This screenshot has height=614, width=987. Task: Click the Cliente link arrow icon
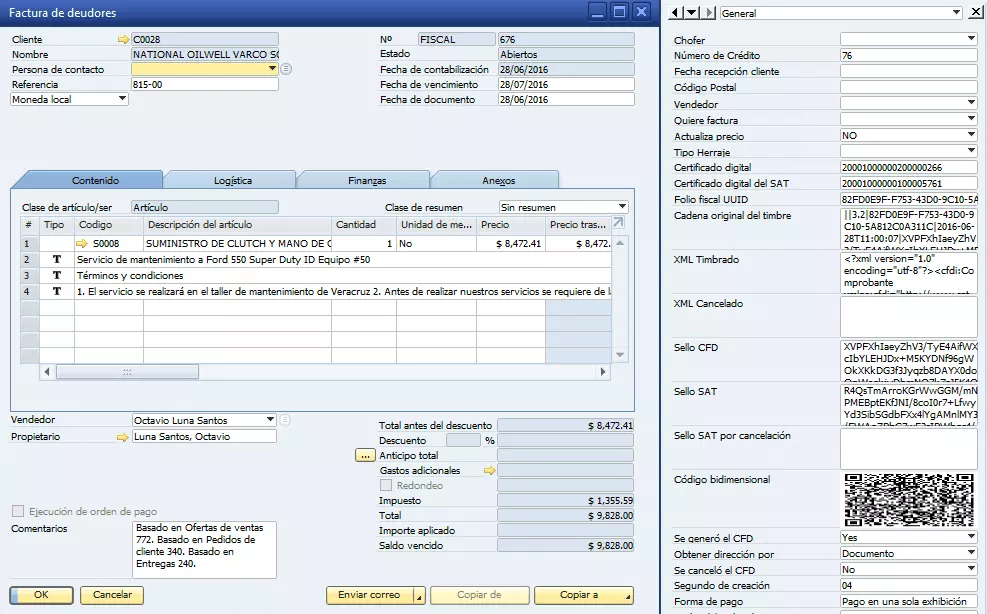(123, 40)
